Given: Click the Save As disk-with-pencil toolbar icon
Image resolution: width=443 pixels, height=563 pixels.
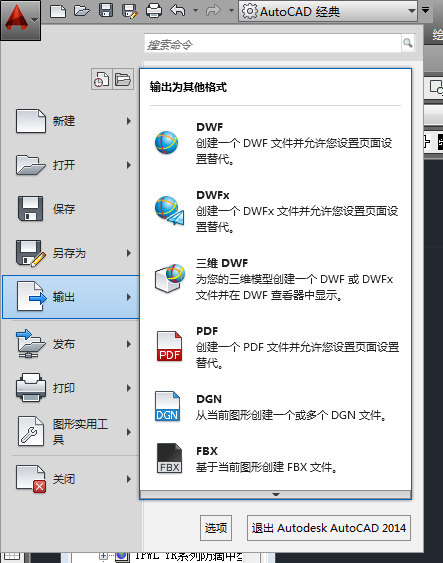Looking at the screenshot, I should pos(130,11).
